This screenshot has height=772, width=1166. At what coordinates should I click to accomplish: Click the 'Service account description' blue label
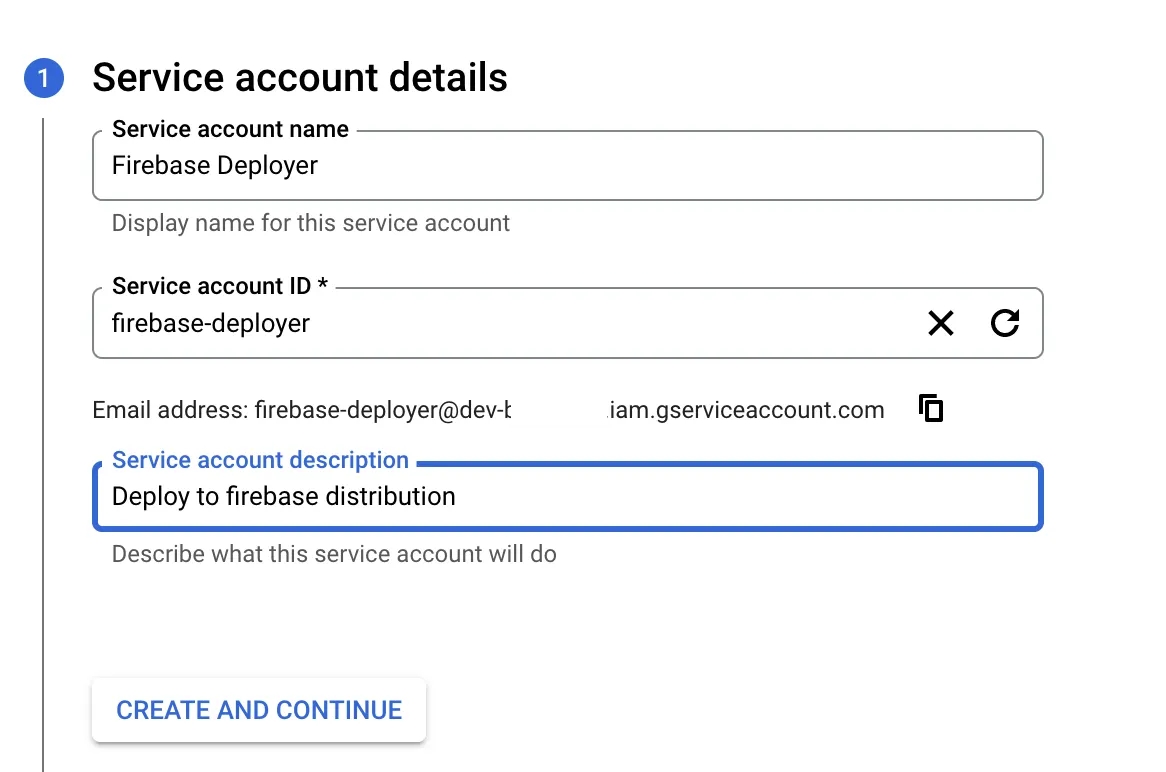pos(260,460)
